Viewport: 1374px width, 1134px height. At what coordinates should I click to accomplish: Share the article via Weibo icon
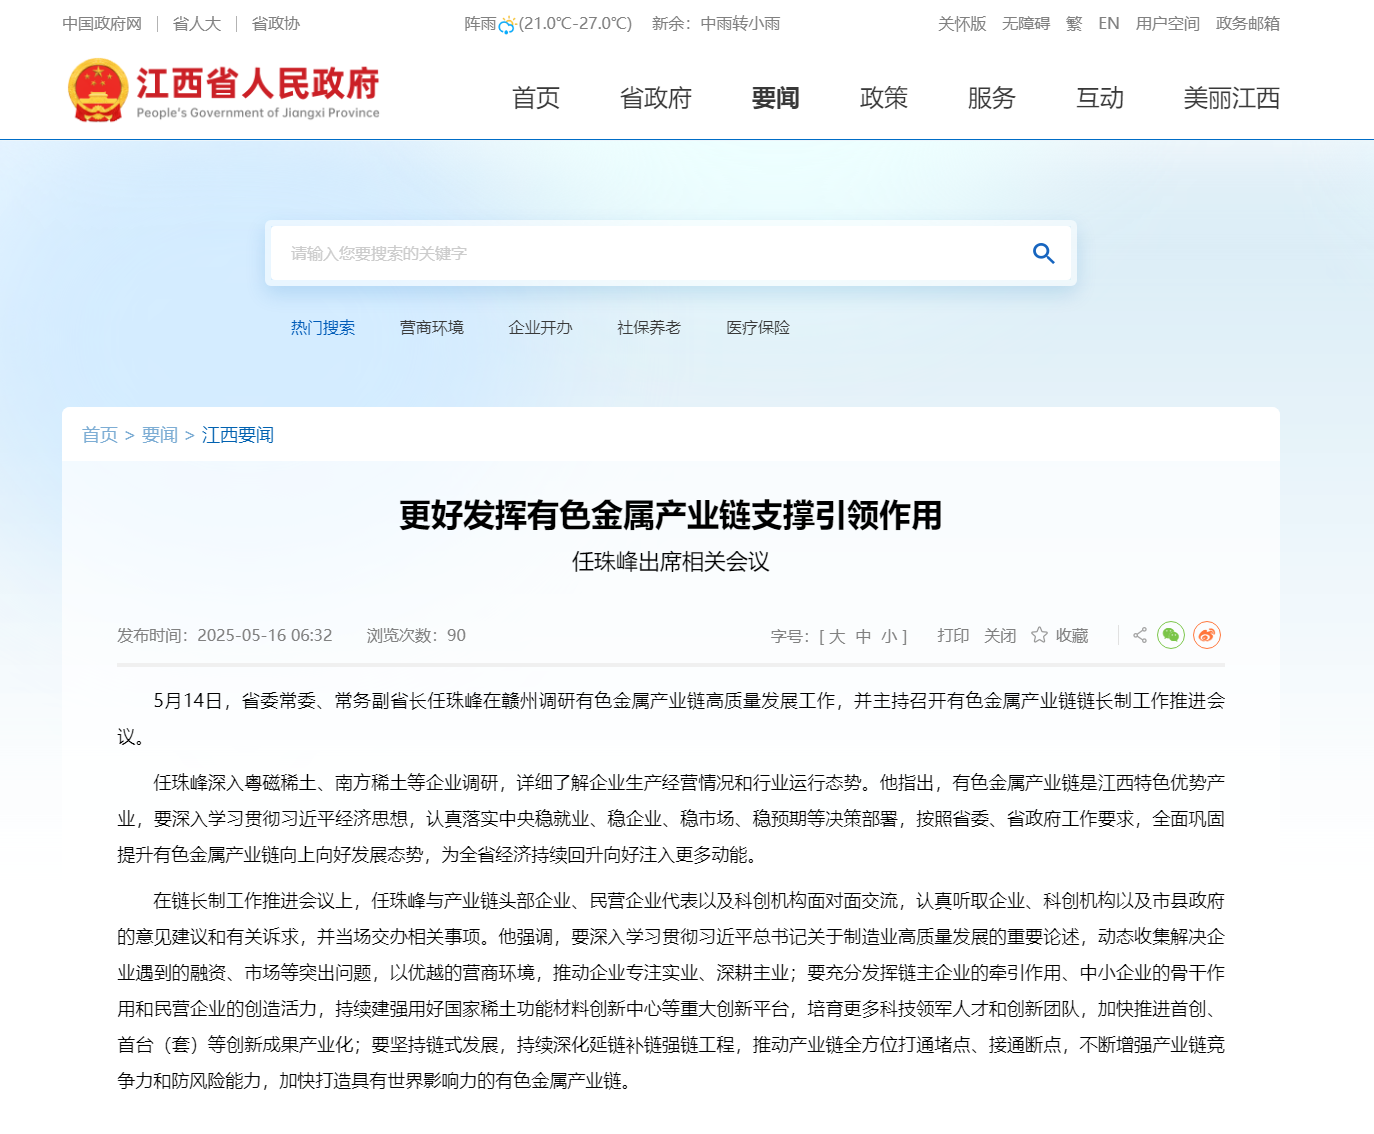click(x=1206, y=635)
